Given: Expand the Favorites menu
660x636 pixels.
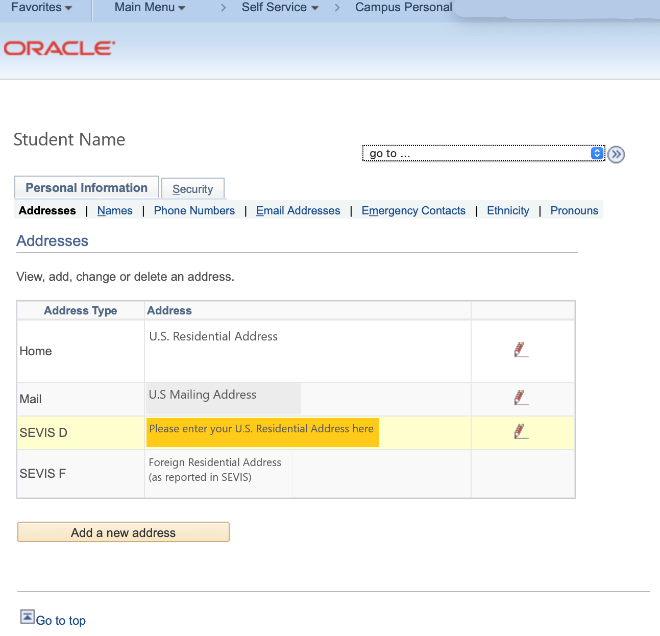Looking at the screenshot, I should [x=41, y=8].
